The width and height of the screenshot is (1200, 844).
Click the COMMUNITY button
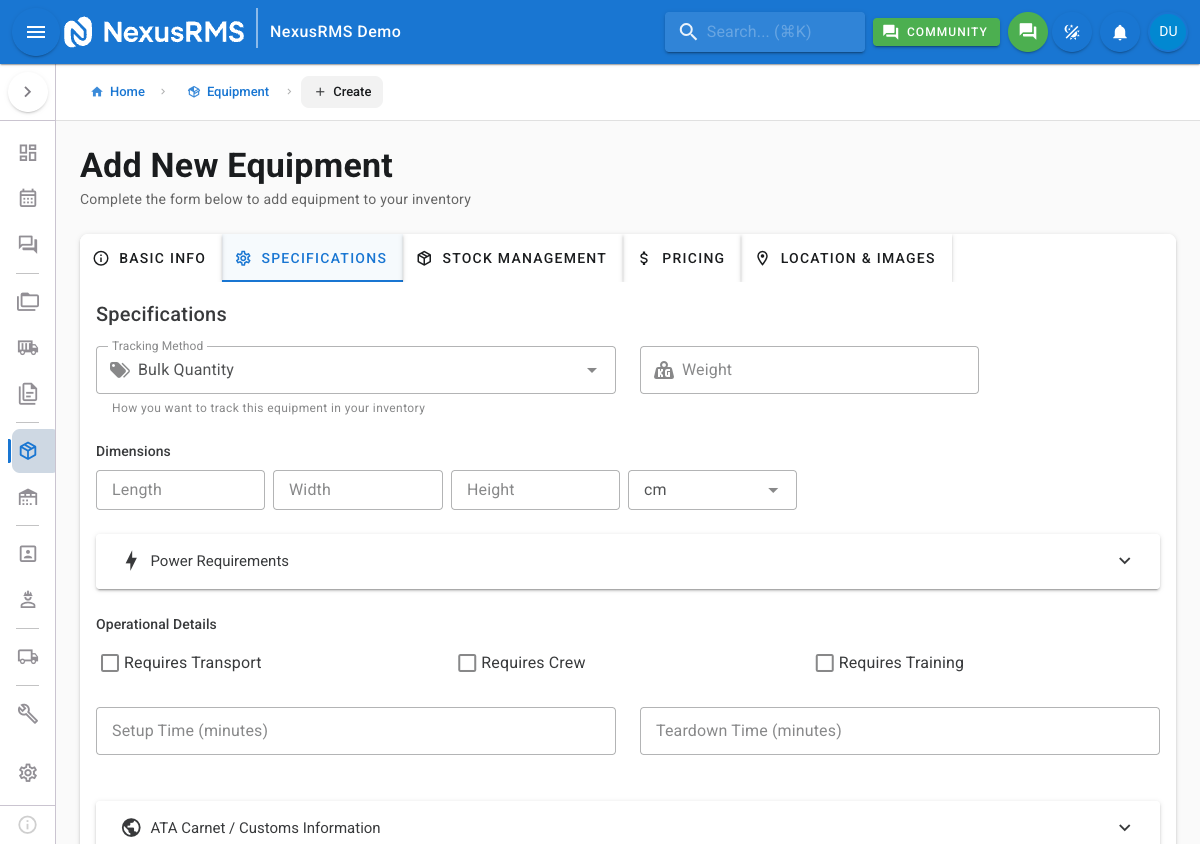tap(936, 31)
